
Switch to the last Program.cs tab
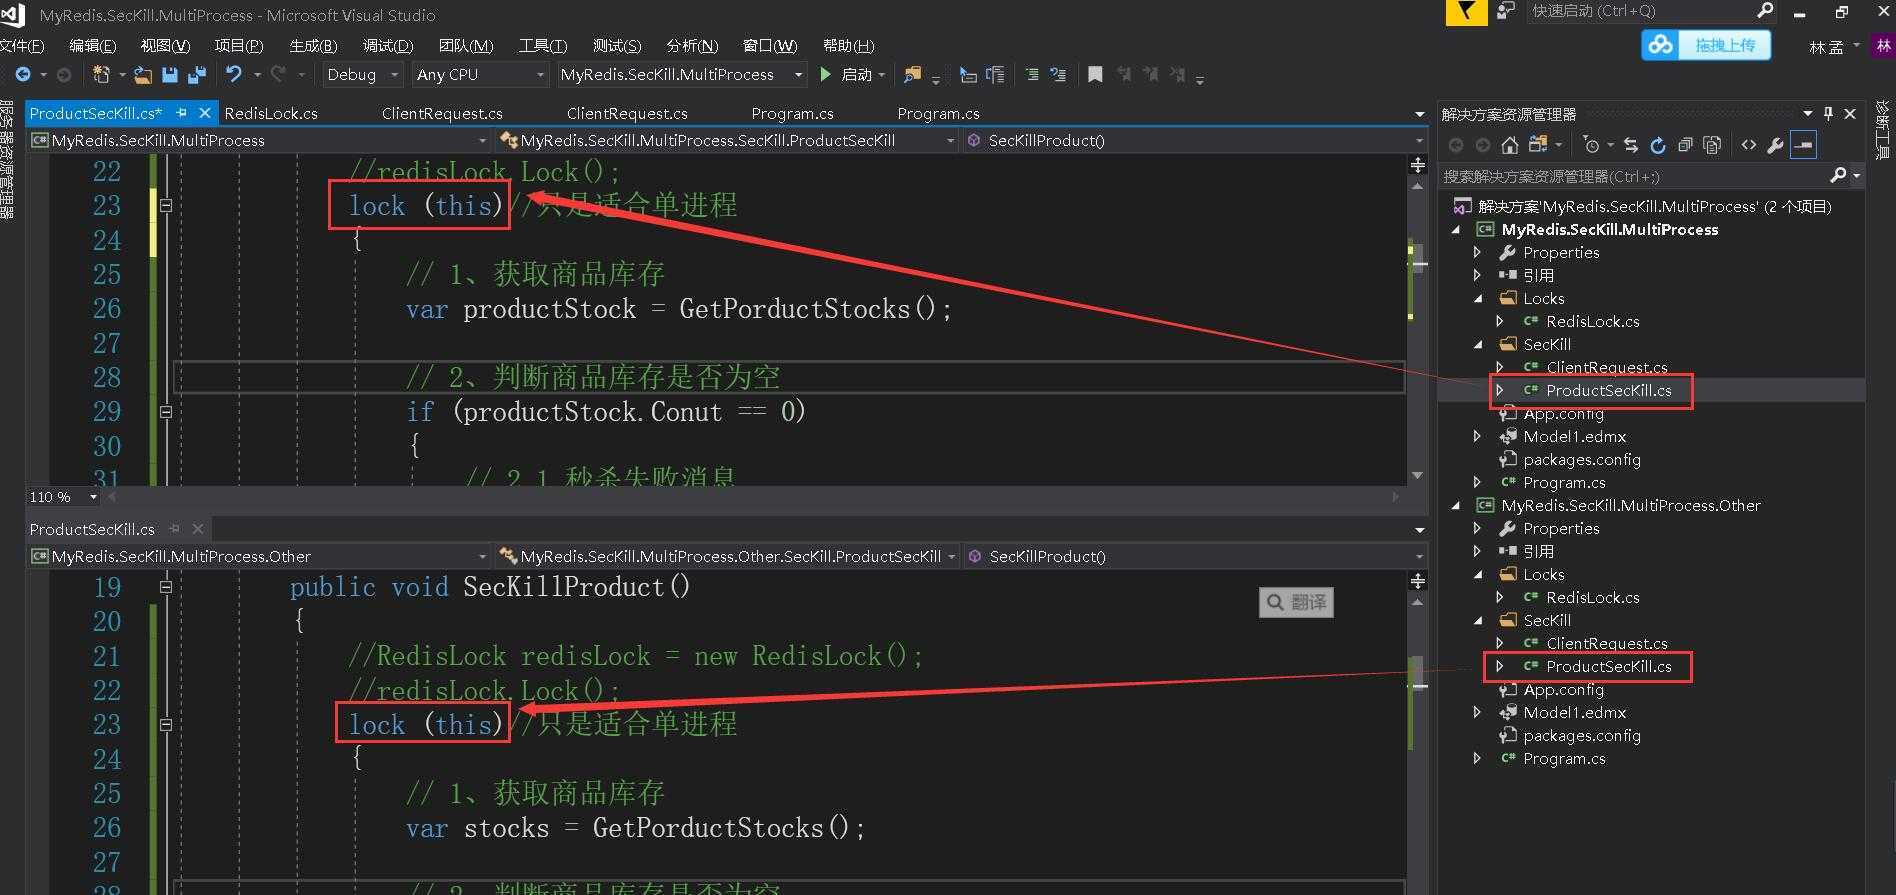pyautogui.click(x=938, y=114)
